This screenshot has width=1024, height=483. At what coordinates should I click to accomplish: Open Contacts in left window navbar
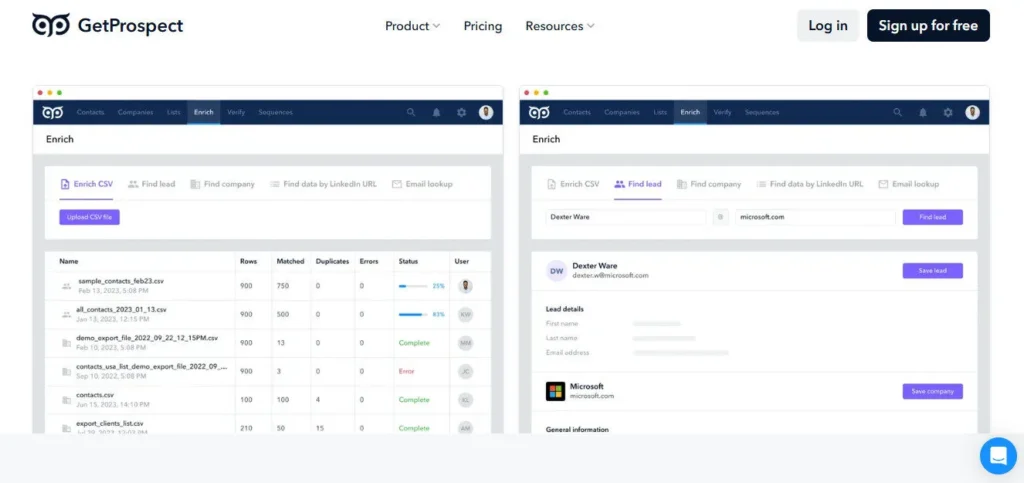pos(90,112)
